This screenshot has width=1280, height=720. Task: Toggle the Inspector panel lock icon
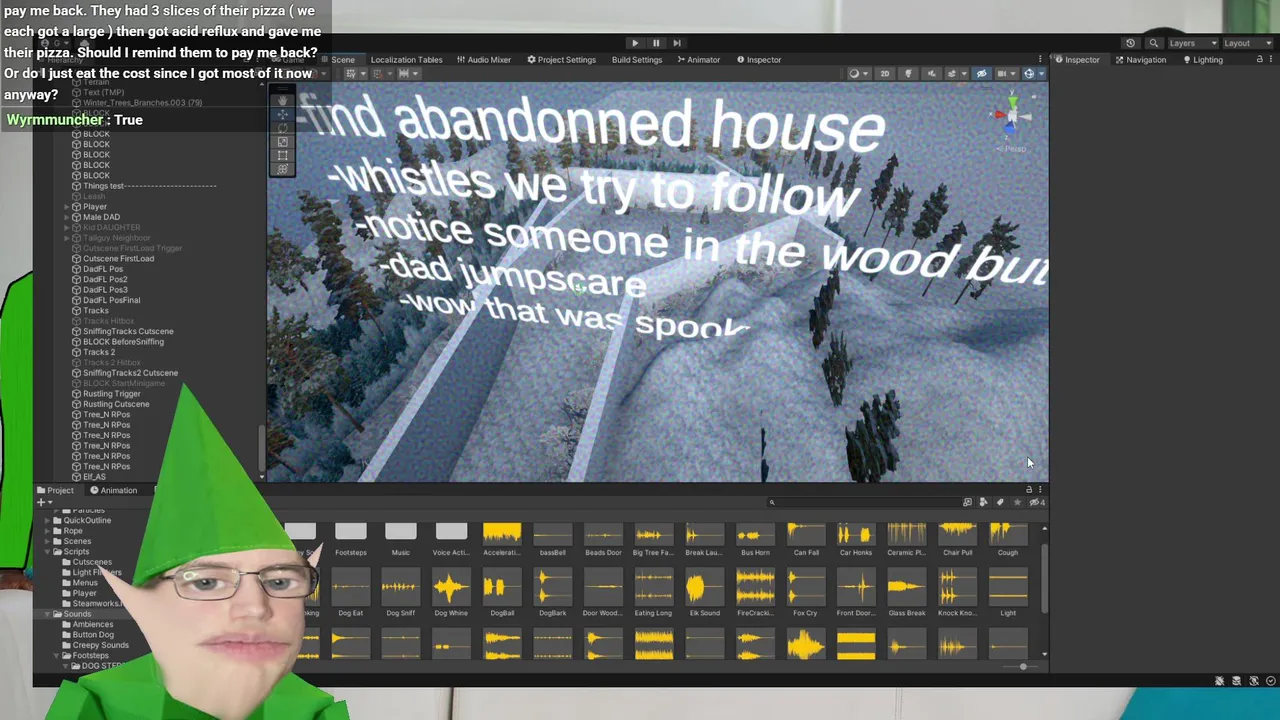click(x=1259, y=59)
